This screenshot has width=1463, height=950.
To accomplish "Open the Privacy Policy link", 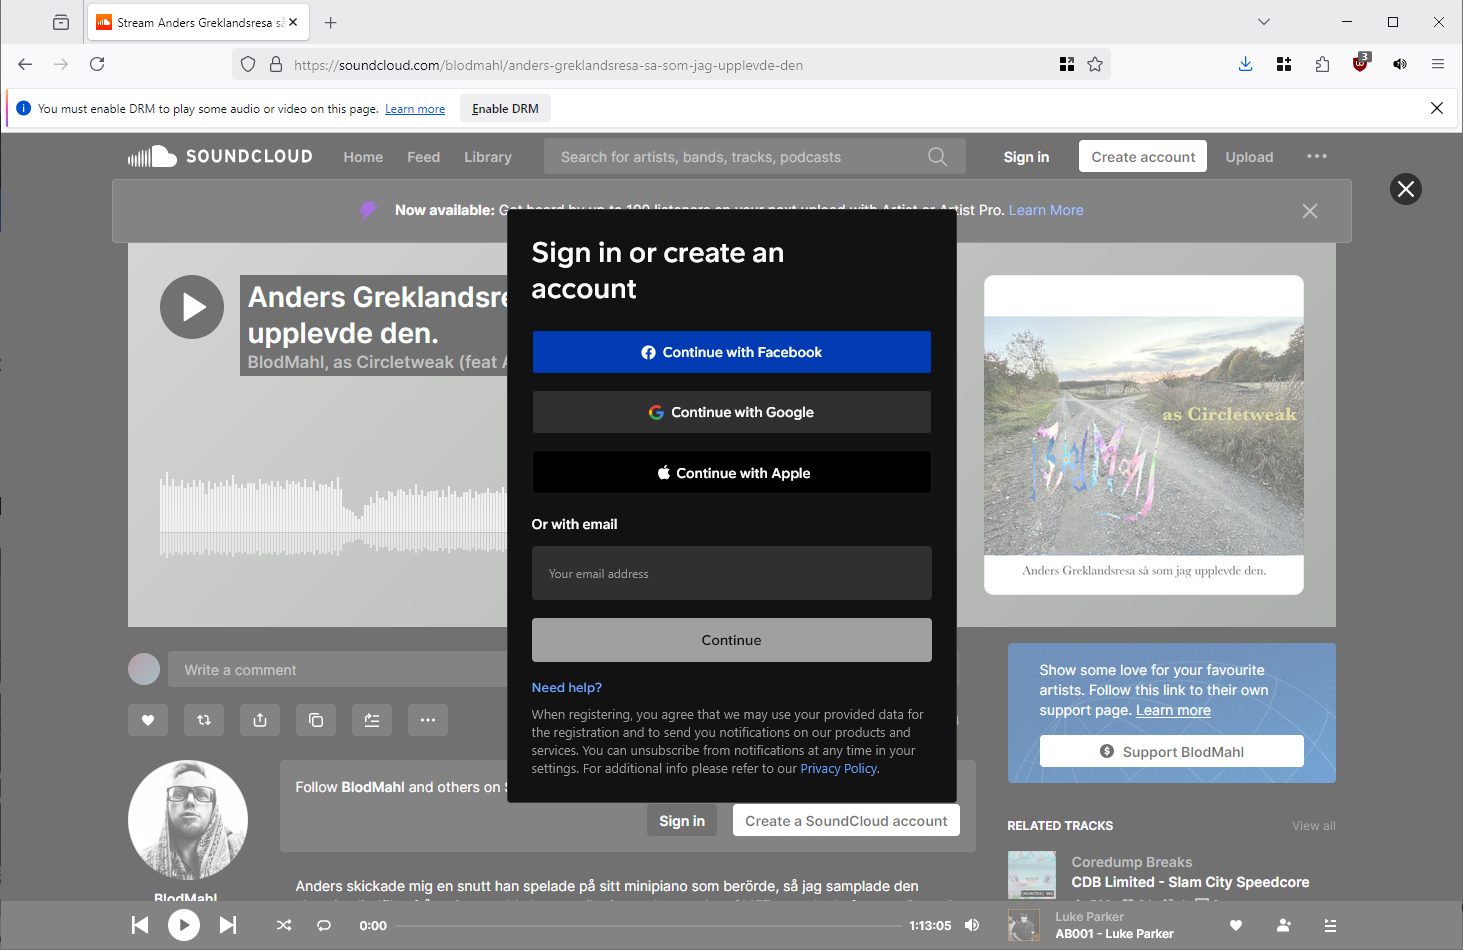I will tap(838, 768).
